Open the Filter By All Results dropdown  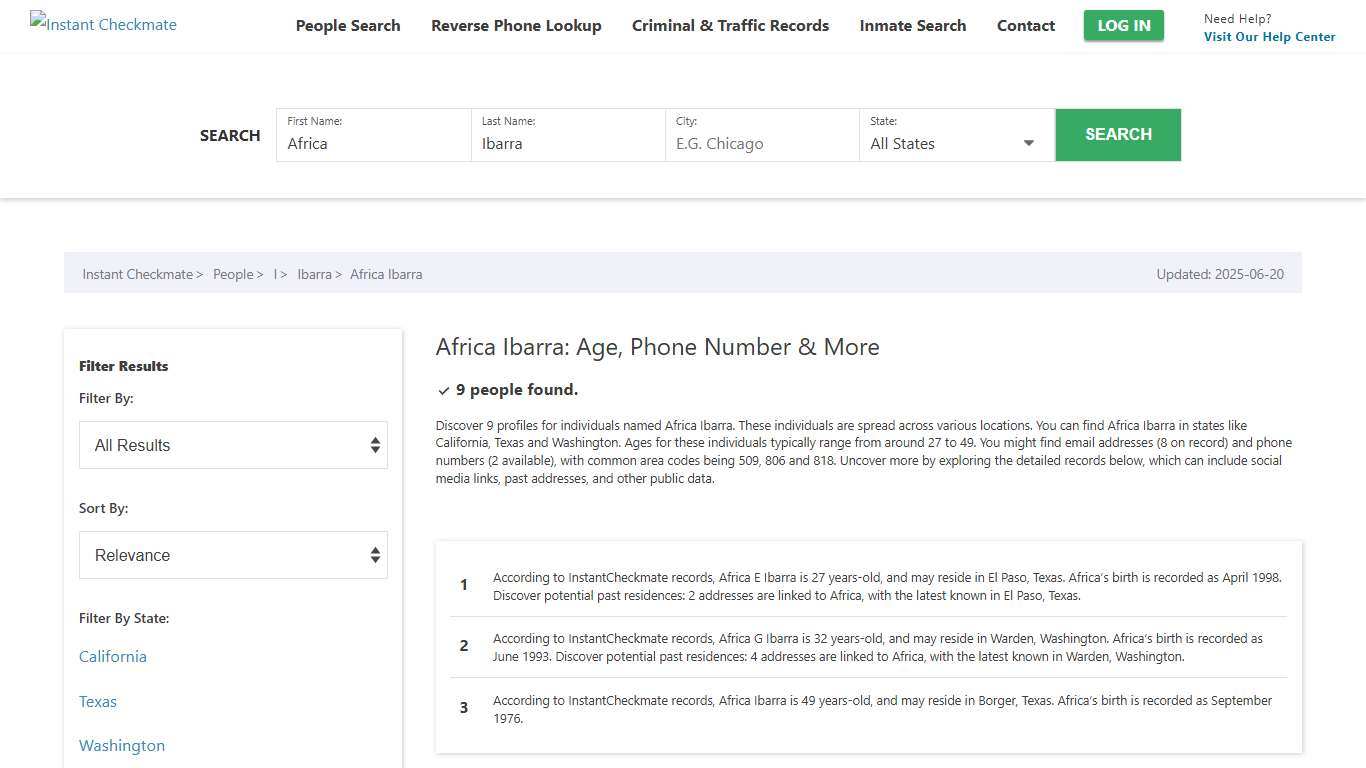pos(233,445)
